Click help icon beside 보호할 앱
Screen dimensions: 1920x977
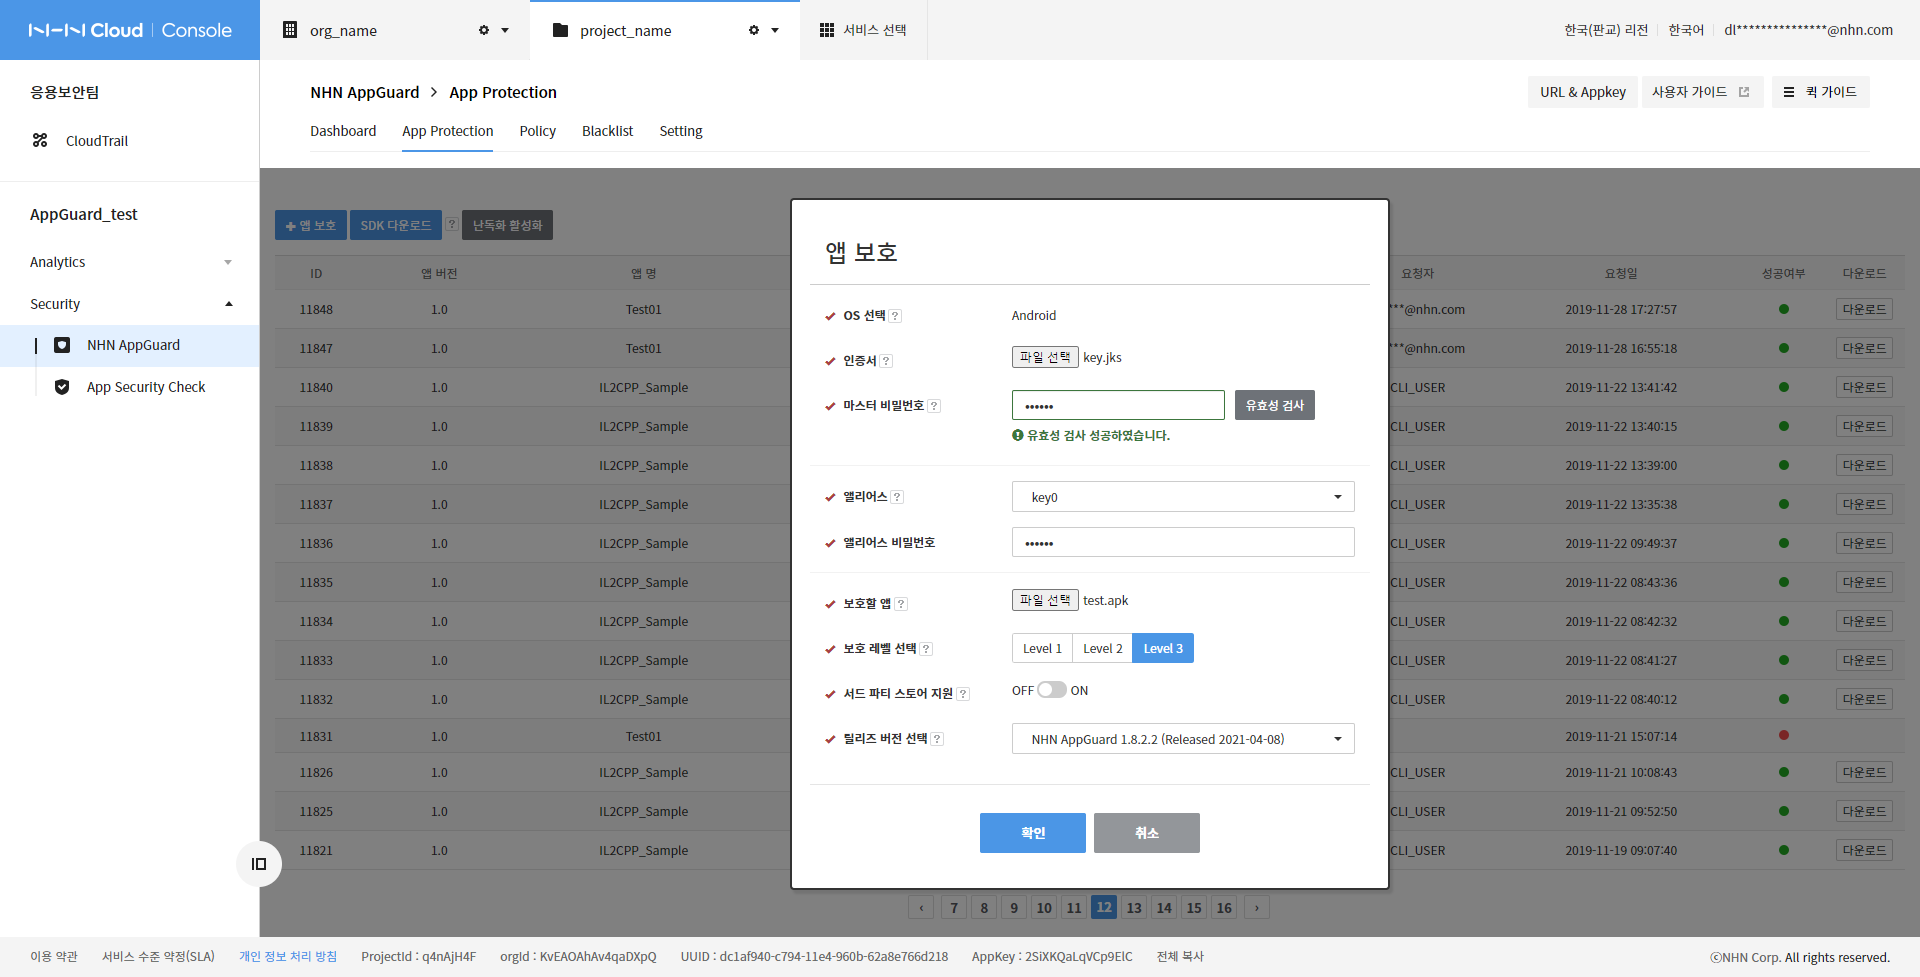(x=901, y=604)
